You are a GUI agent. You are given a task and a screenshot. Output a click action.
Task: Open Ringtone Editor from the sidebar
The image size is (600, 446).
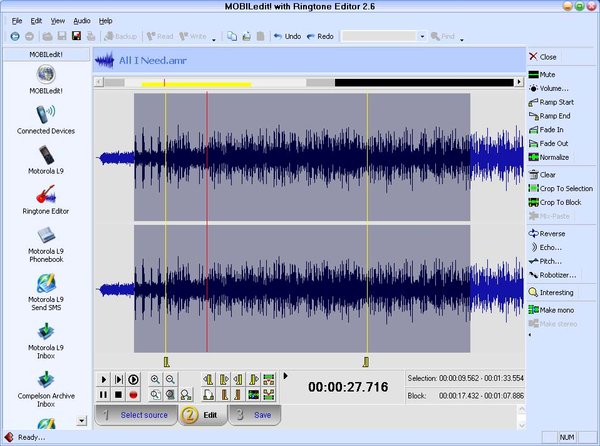click(46, 198)
